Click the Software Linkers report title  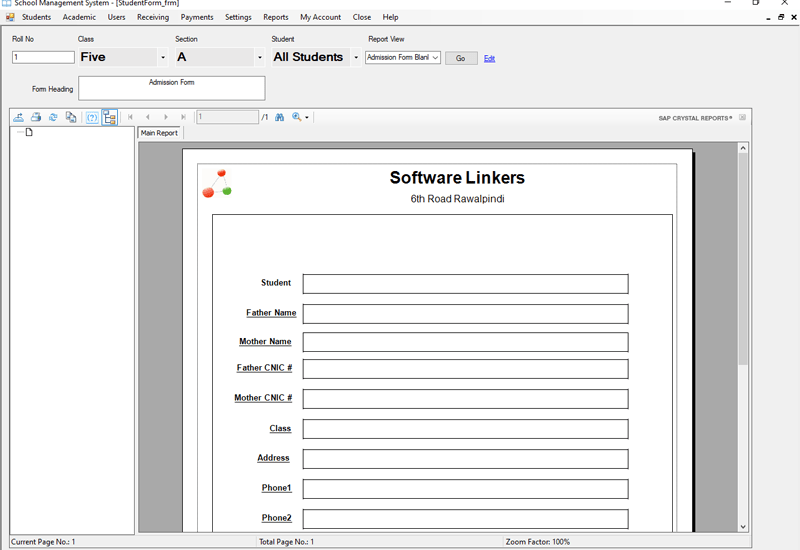(457, 178)
